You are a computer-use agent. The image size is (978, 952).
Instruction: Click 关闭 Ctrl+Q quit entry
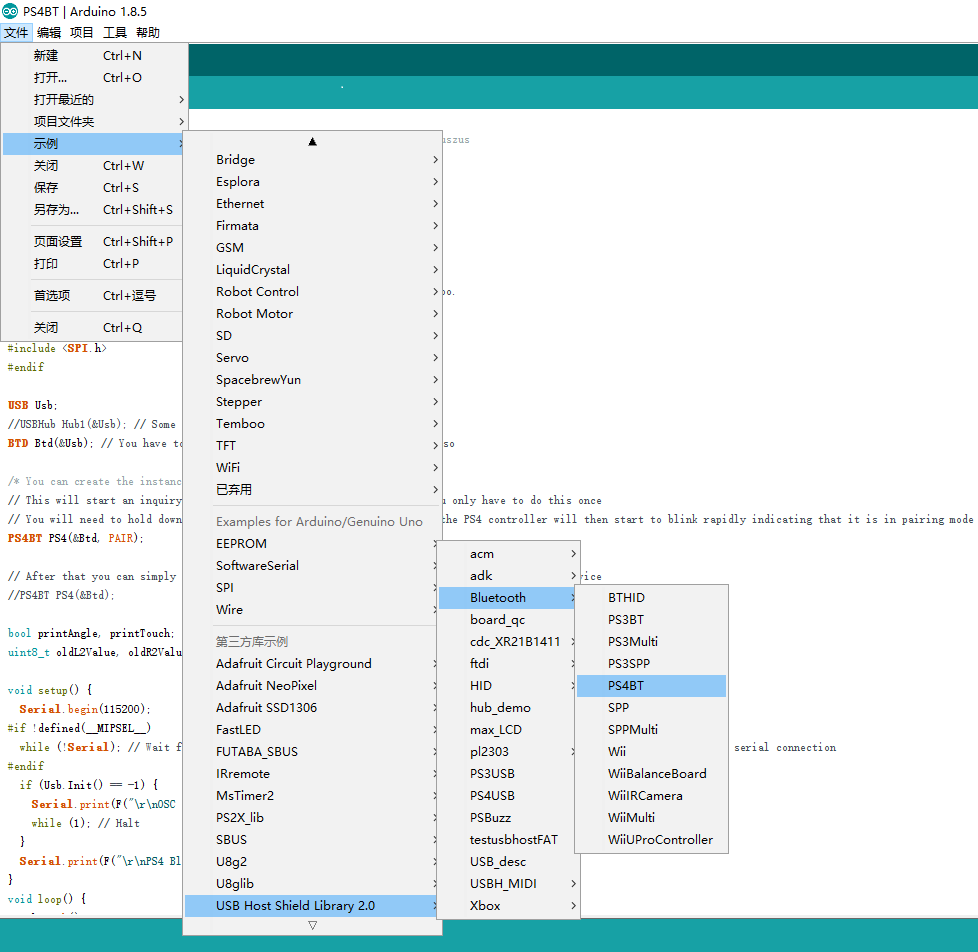point(94,328)
